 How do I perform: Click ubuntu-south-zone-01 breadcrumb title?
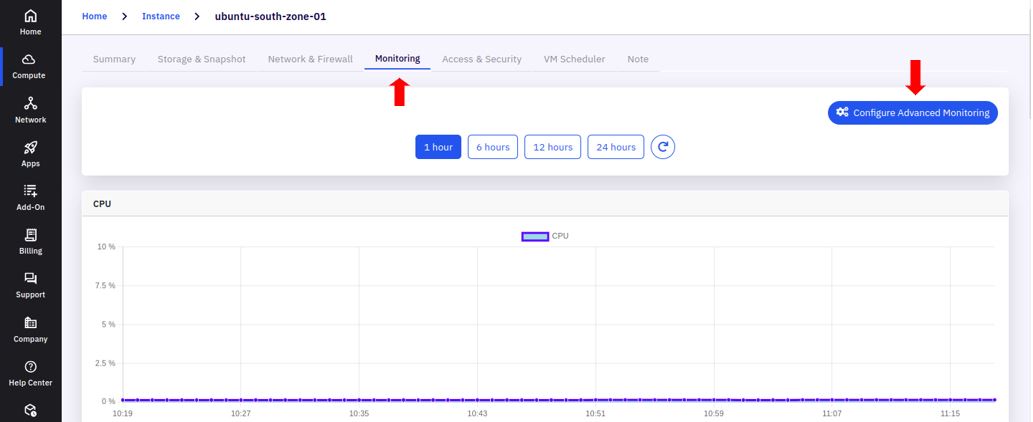[x=270, y=16]
